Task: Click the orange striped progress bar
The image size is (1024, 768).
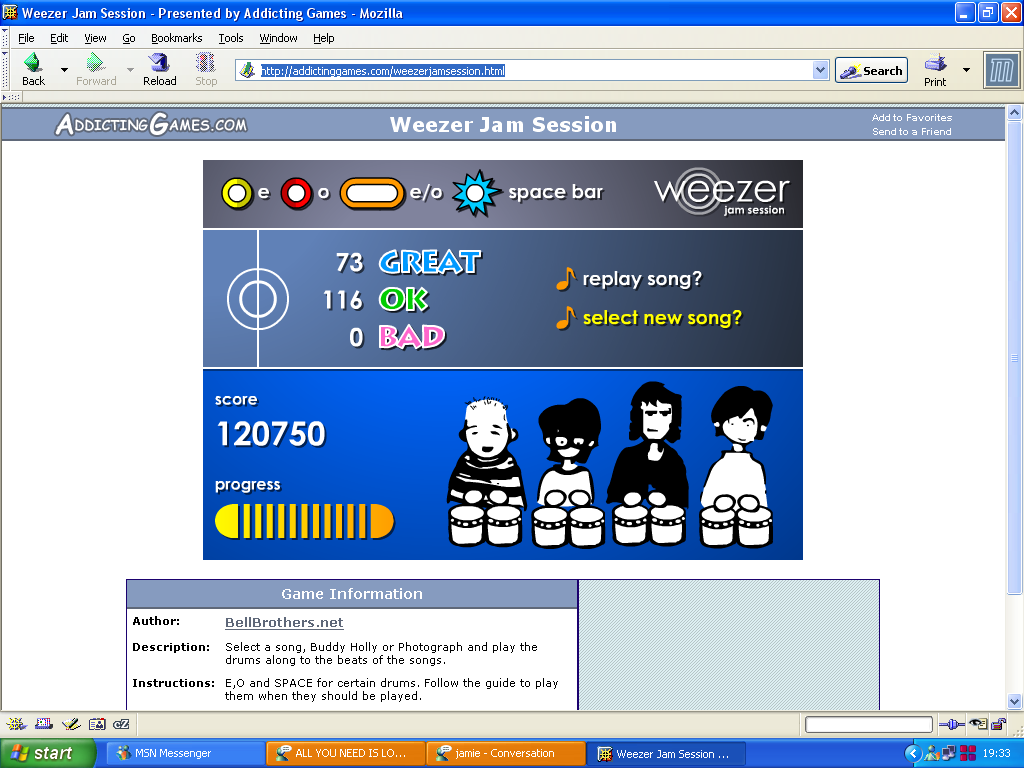Action: click(303, 521)
